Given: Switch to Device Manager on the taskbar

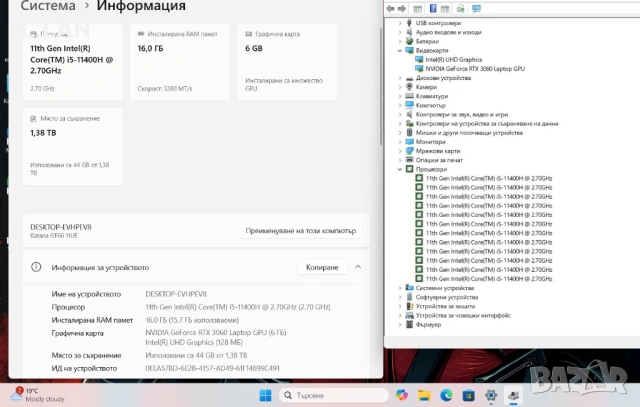Looking at the screenshot, I should tap(513, 395).
